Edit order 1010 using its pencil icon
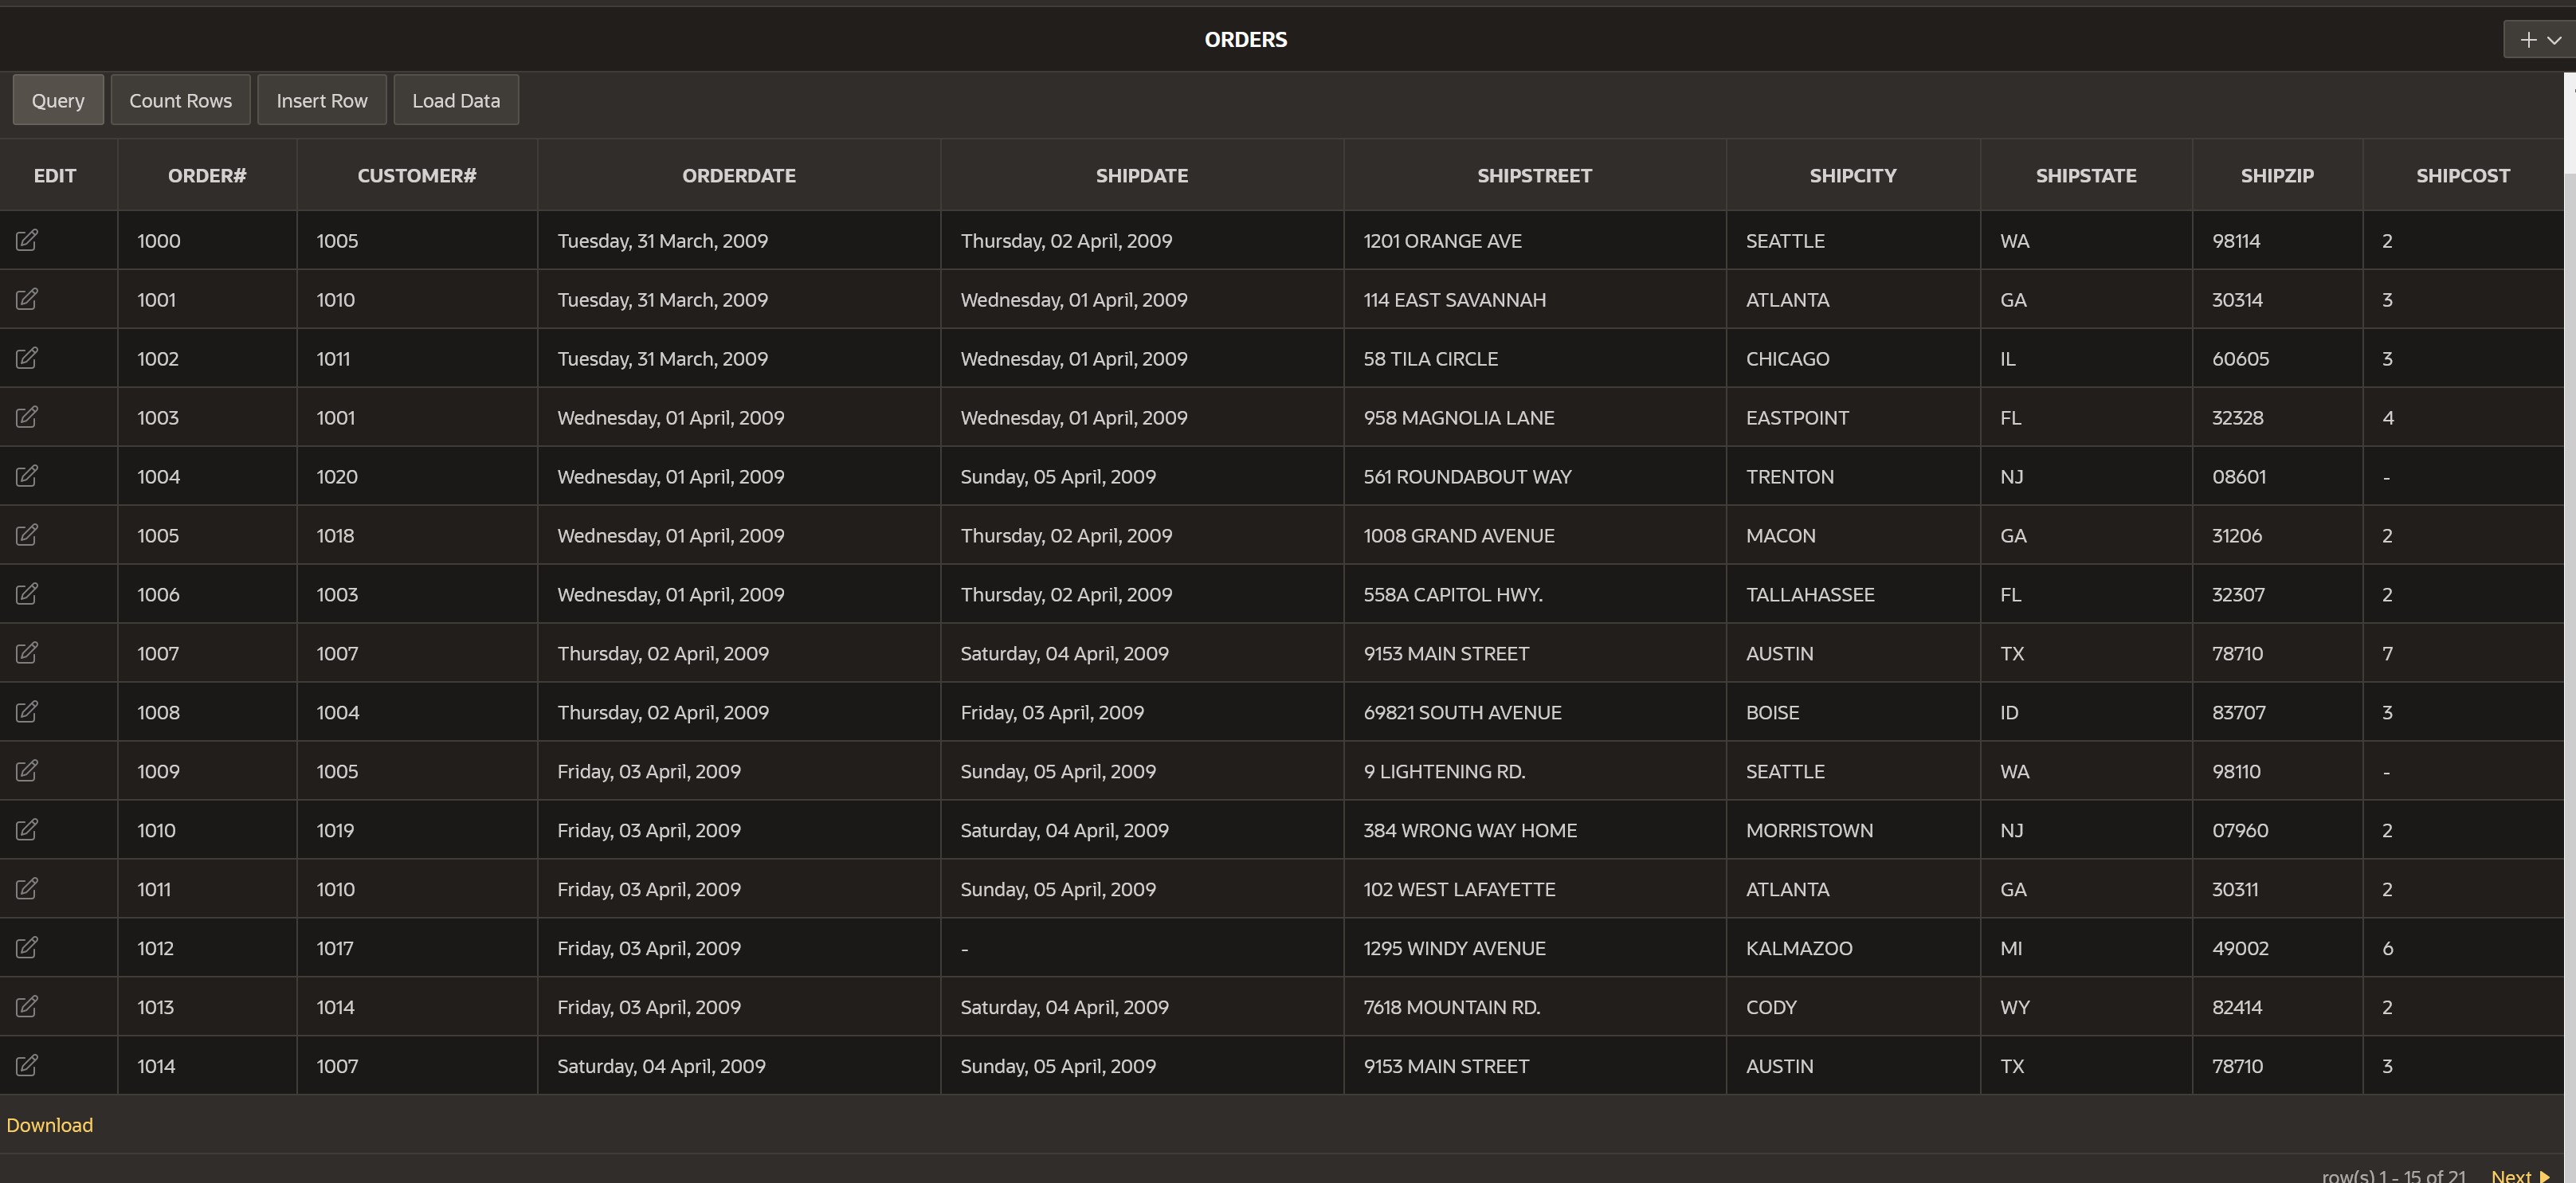 (x=27, y=830)
